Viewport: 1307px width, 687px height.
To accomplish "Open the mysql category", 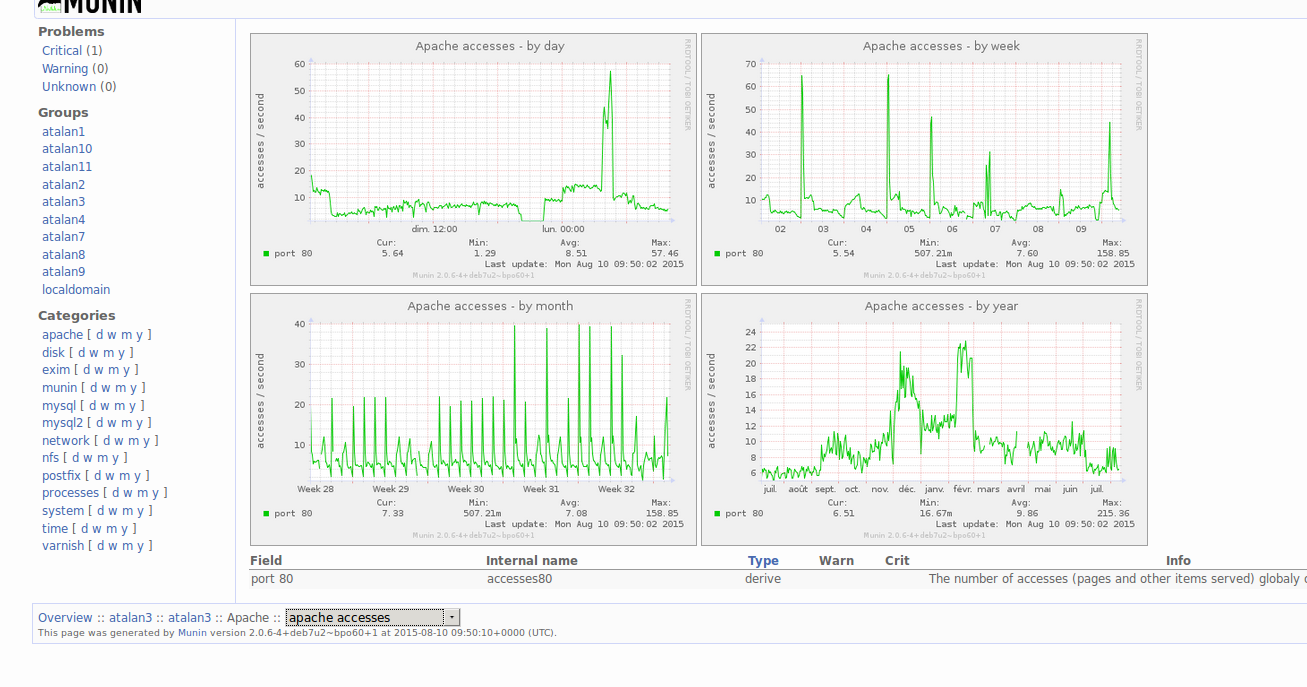I will point(59,406).
